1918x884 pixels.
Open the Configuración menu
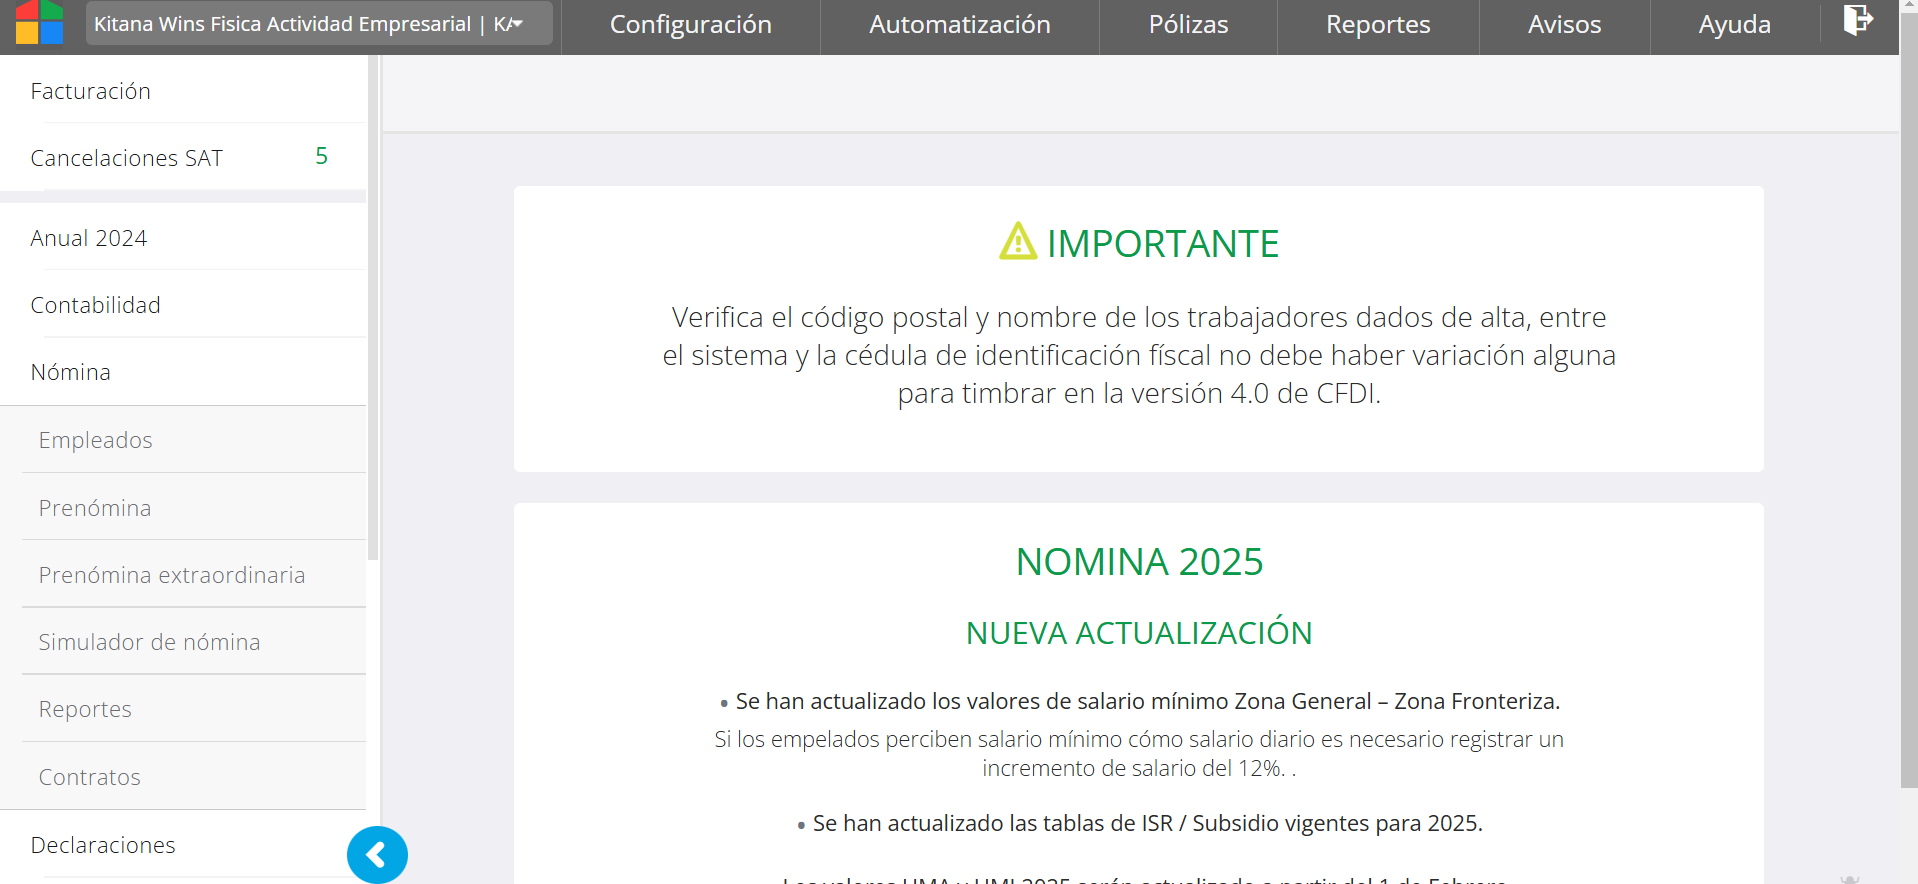pos(690,25)
